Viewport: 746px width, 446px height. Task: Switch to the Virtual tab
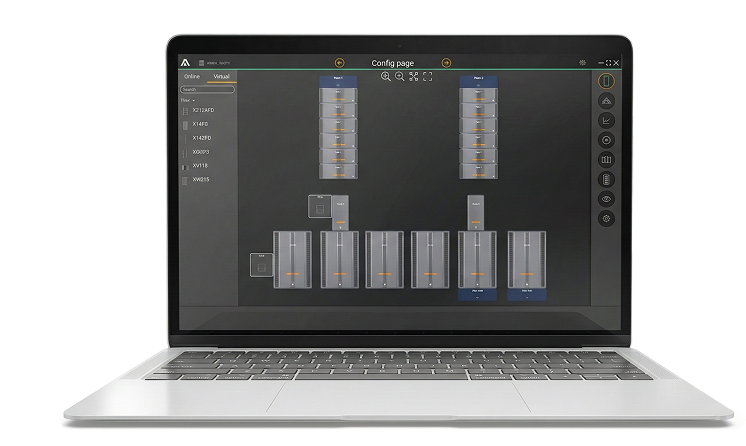221,76
